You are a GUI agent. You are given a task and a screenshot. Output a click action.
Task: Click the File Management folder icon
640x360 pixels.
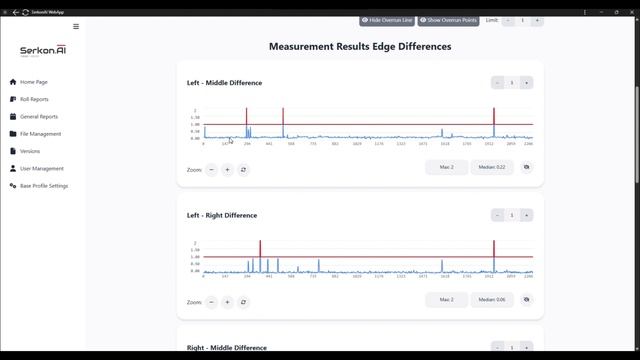pyautogui.click(x=13, y=134)
